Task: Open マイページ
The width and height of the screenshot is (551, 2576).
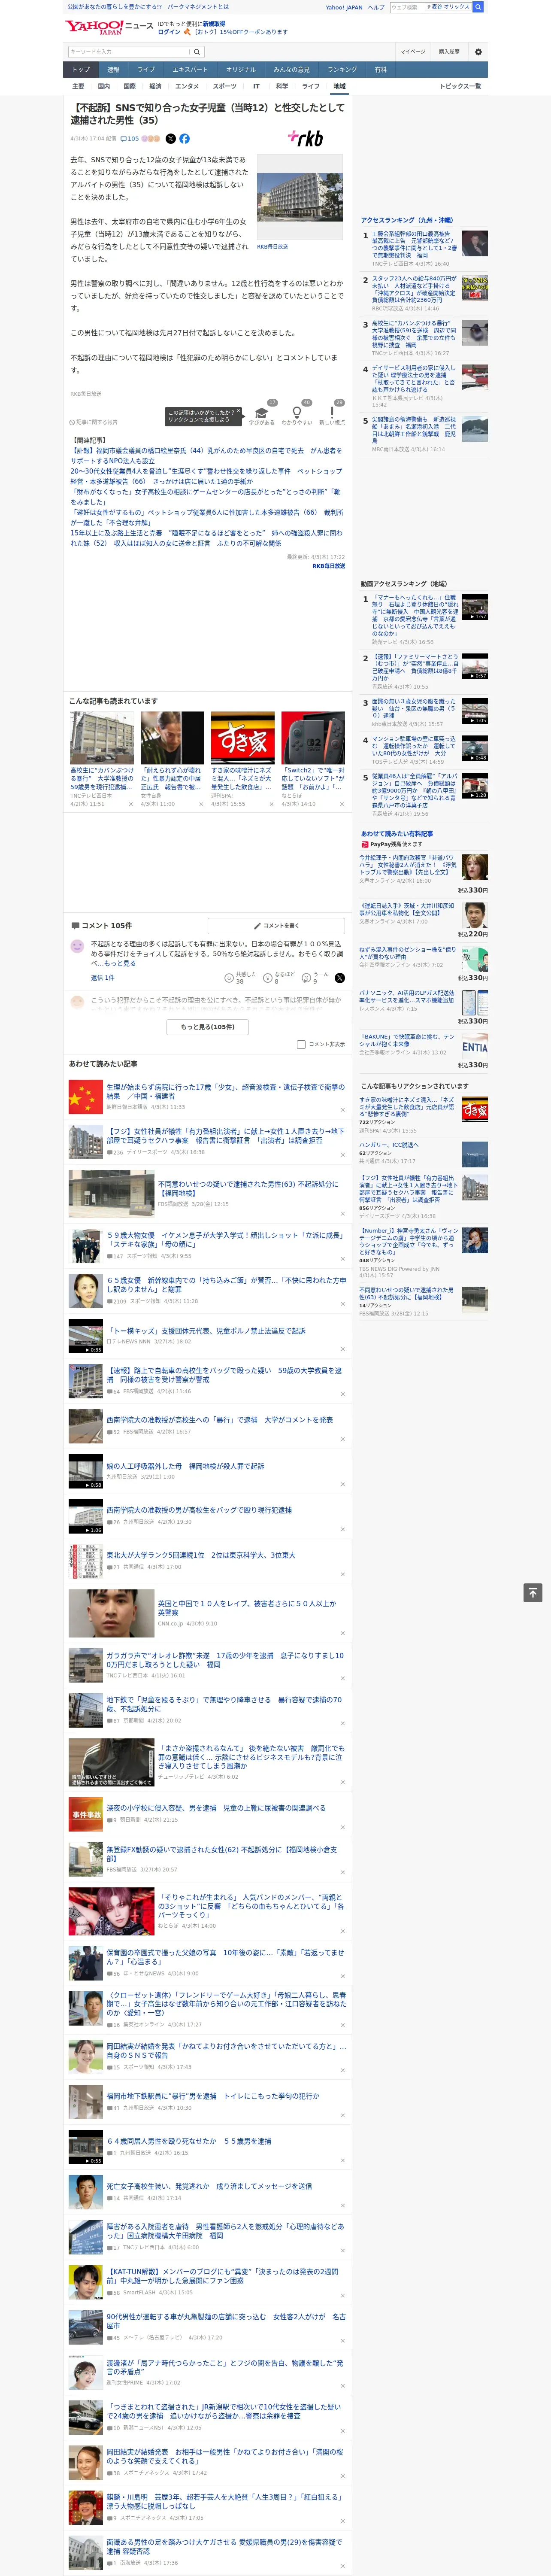Action: (x=413, y=52)
